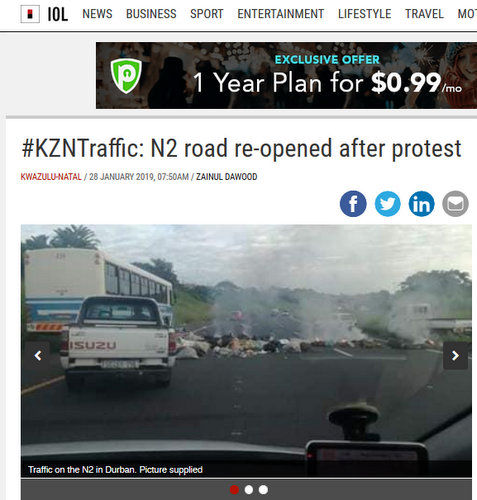Click the PureVPN shield logo in ad
Viewport: 477px width, 500px height.
(x=126, y=75)
